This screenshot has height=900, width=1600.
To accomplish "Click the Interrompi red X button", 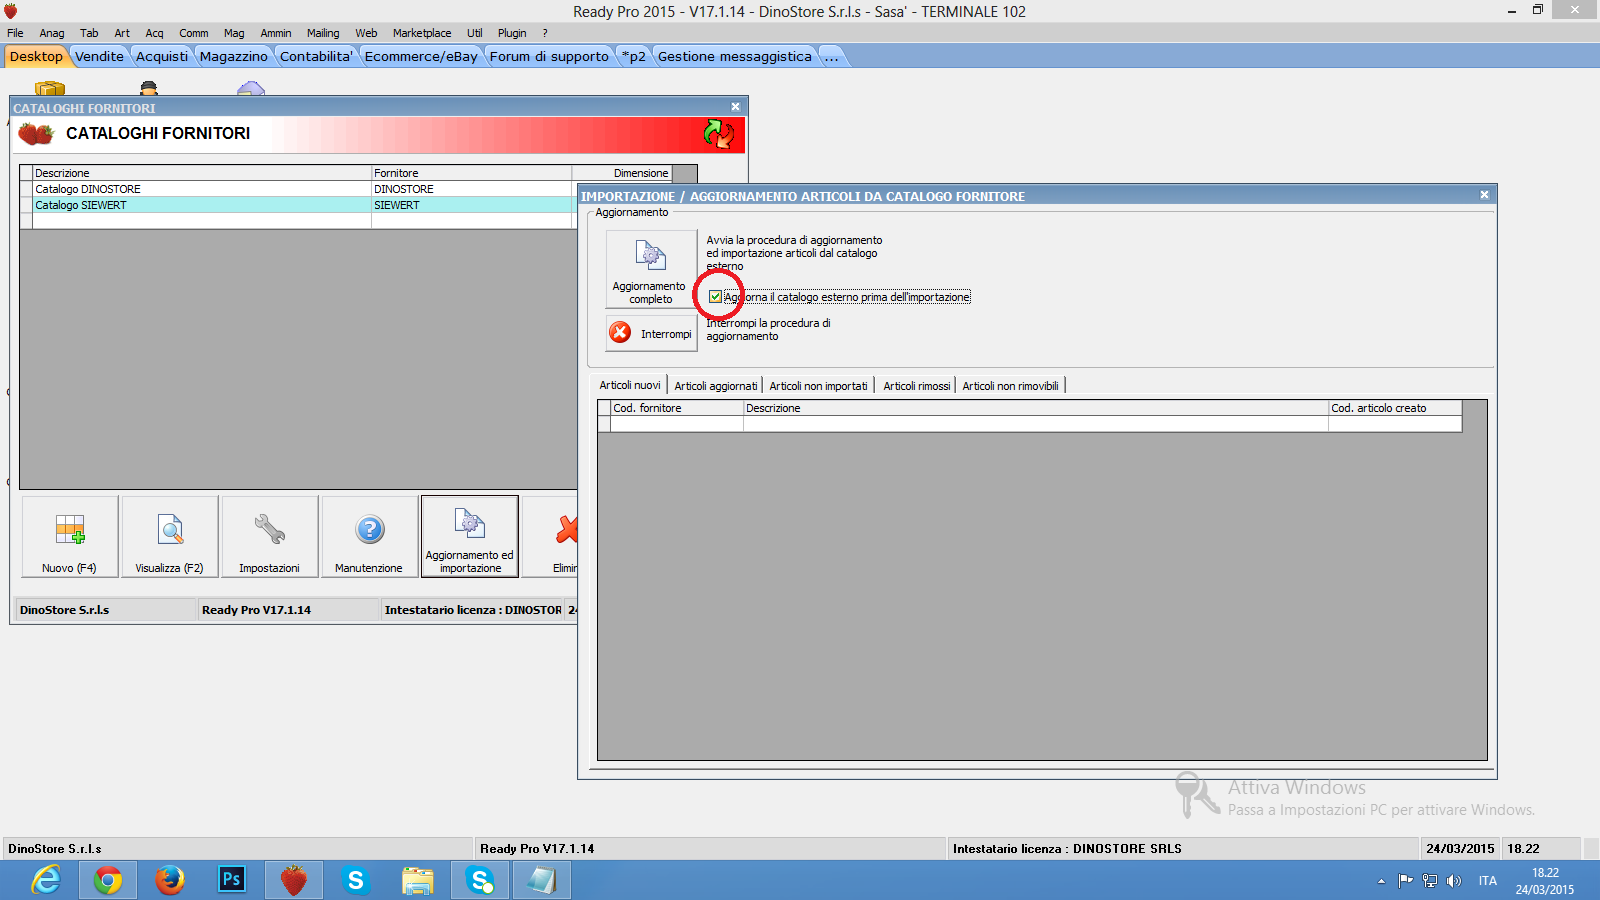I will pyautogui.click(x=651, y=333).
